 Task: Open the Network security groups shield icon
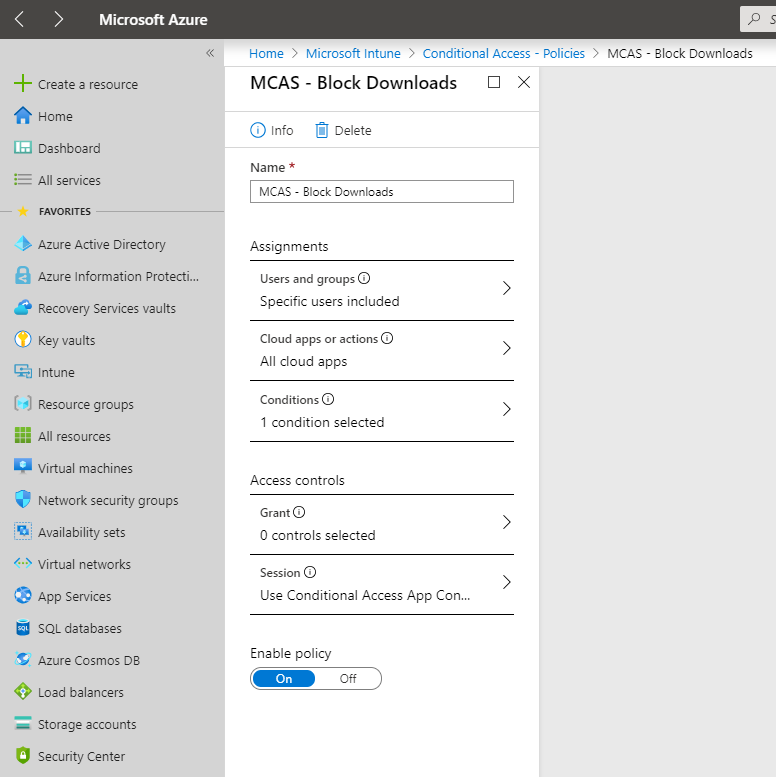pos(23,500)
